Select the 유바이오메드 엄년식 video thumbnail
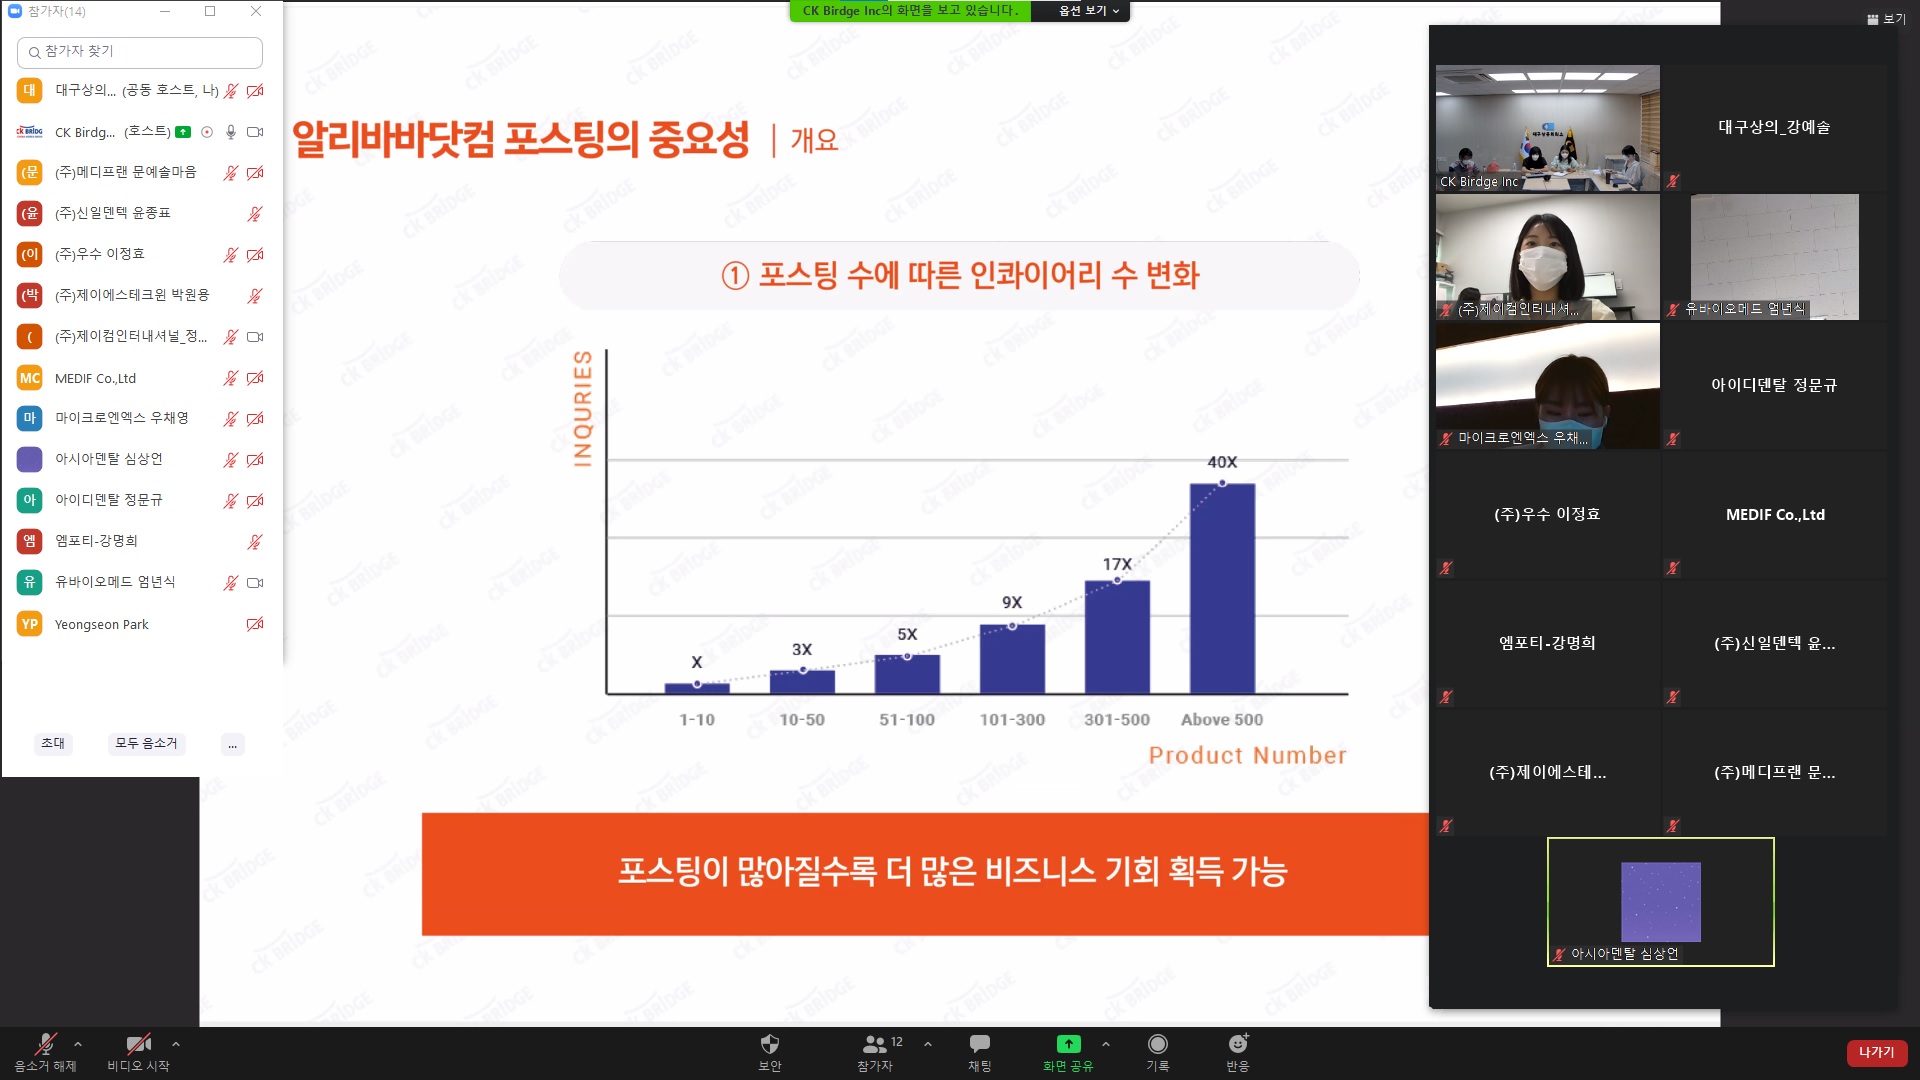Image resolution: width=1920 pixels, height=1080 pixels. [x=1775, y=257]
